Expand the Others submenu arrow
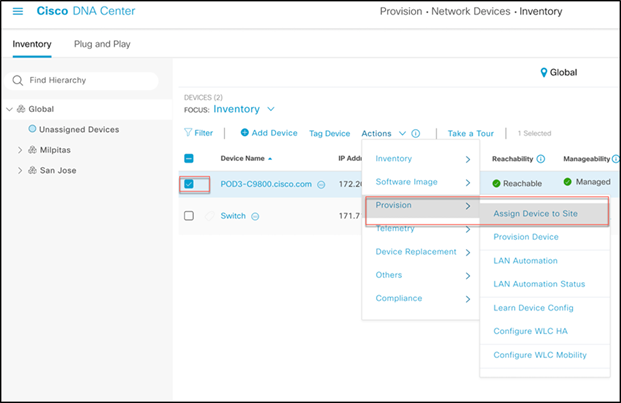Screen dimensions: 621x403 coord(468,276)
